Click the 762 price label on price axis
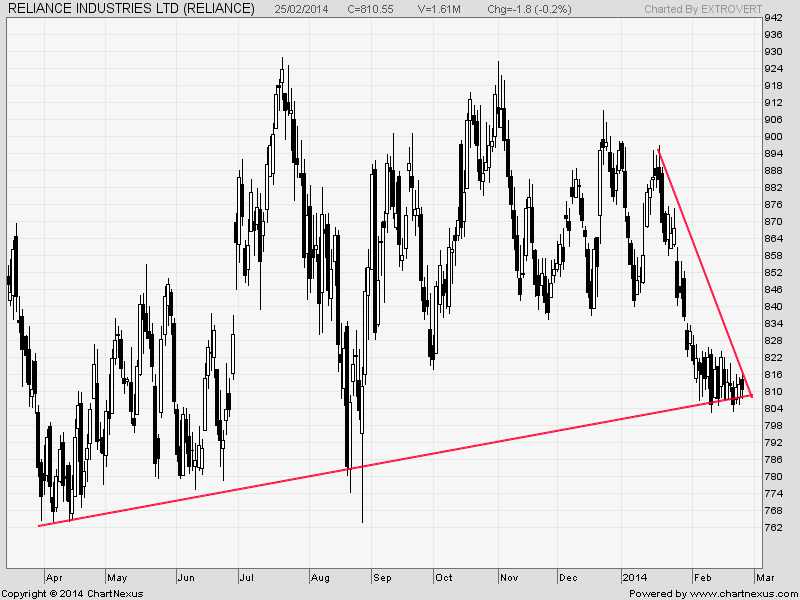800x600 pixels. (x=772, y=527)
